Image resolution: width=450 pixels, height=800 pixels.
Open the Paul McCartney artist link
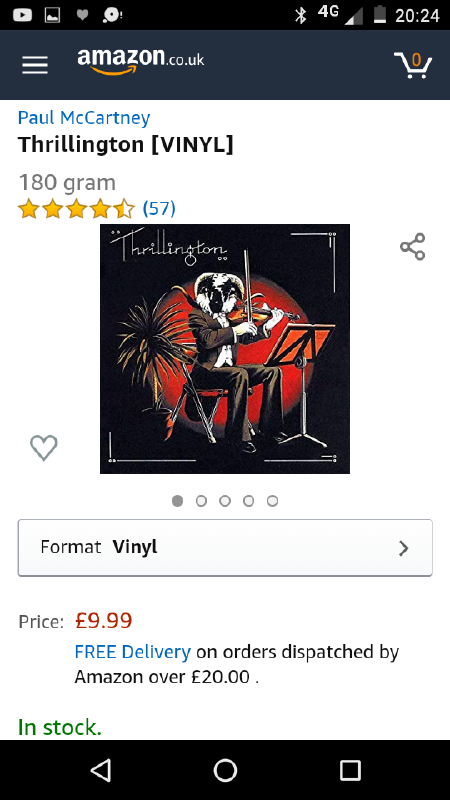point(84,117)
